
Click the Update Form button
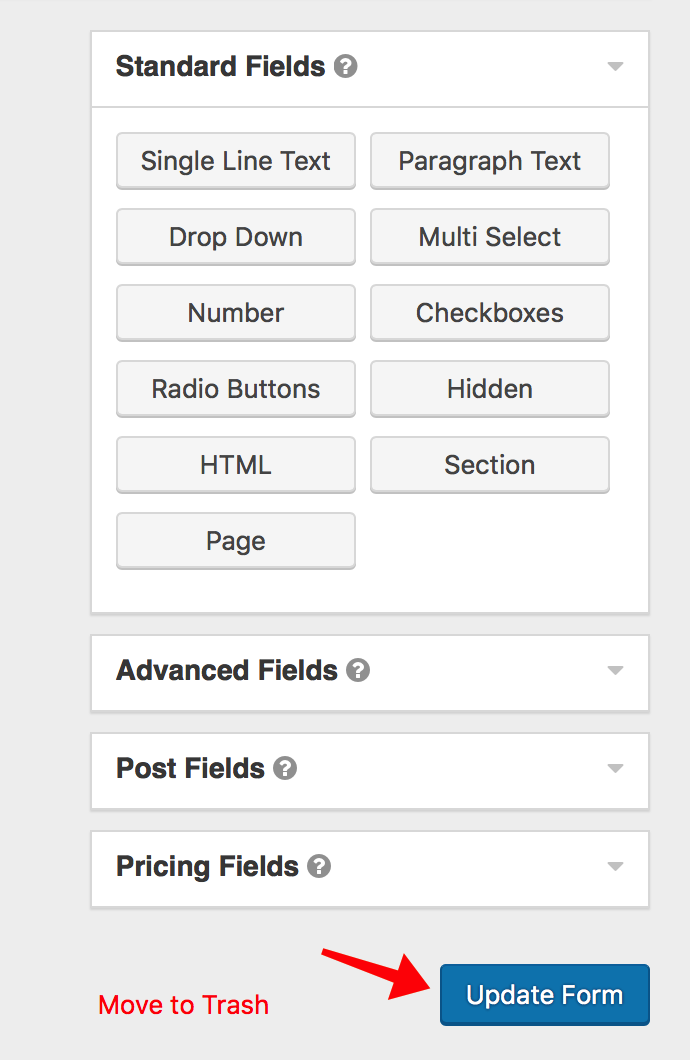(545, 995)
